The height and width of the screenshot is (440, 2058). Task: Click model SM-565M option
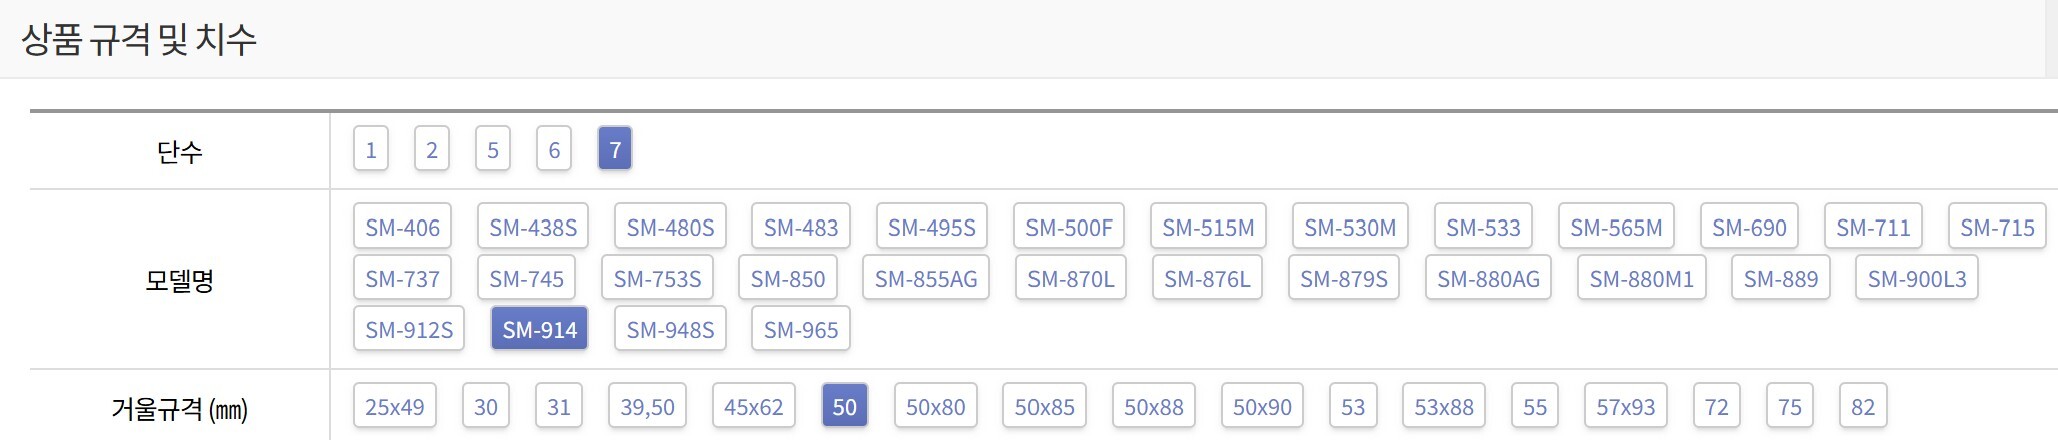[1616, 227]
